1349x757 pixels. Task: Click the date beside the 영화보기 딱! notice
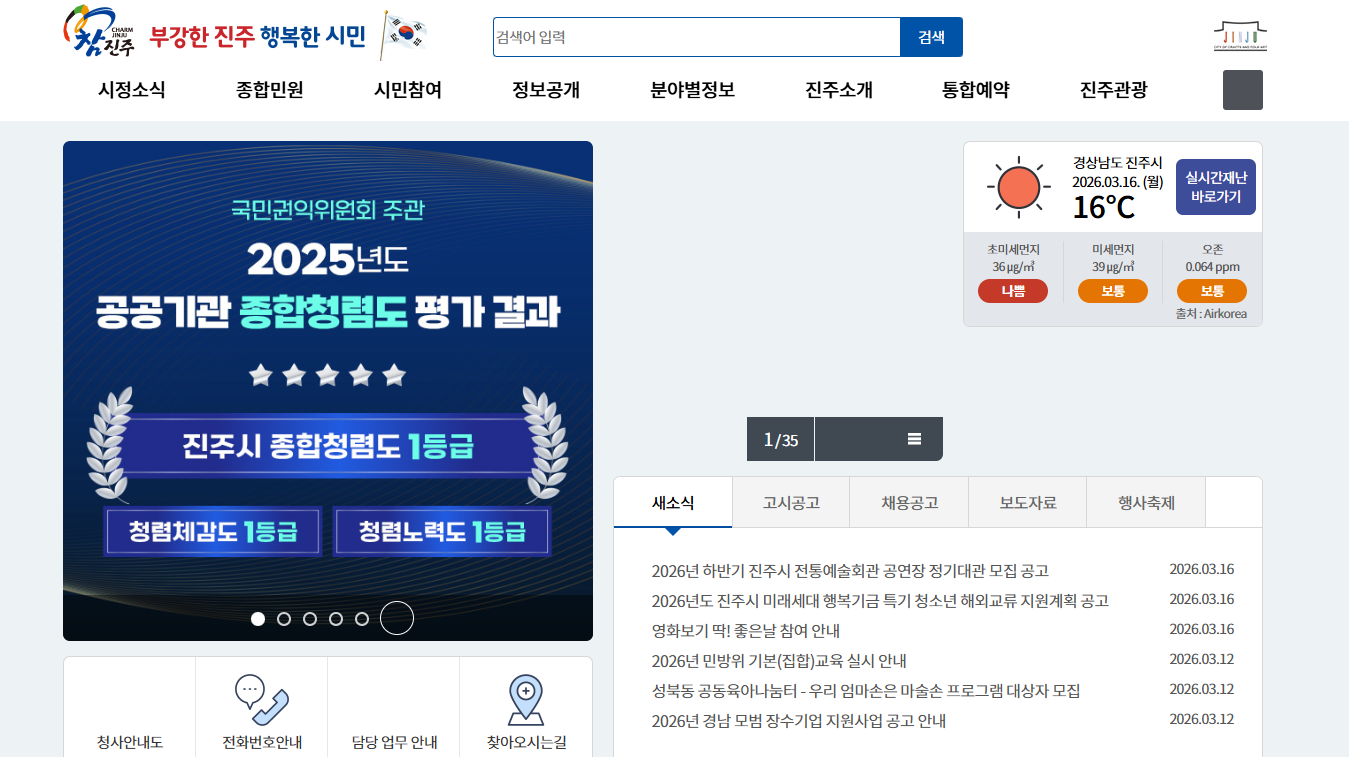click(x=1202, y=629)
